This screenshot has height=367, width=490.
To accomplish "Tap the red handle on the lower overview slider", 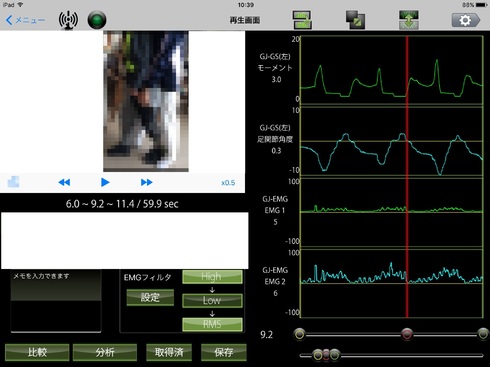I will click(326, 355).
